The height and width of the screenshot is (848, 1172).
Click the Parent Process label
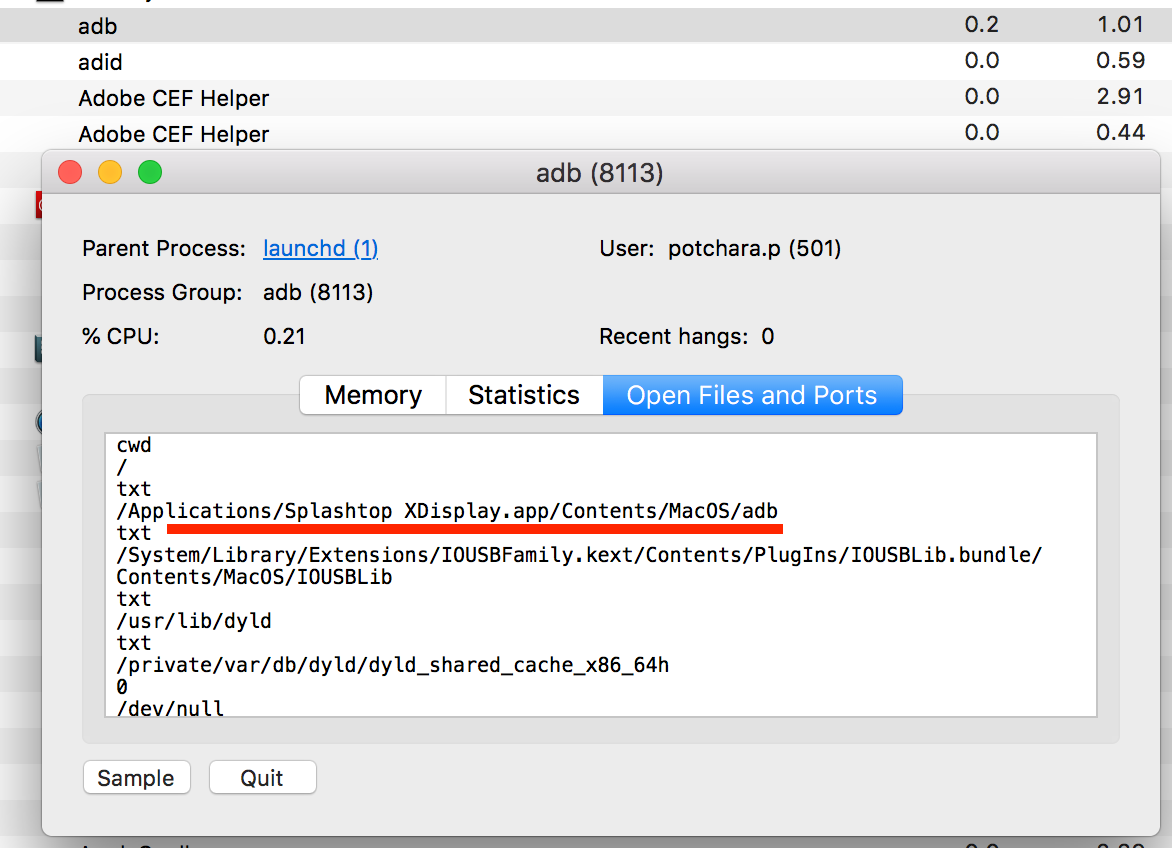coord(162,248)
